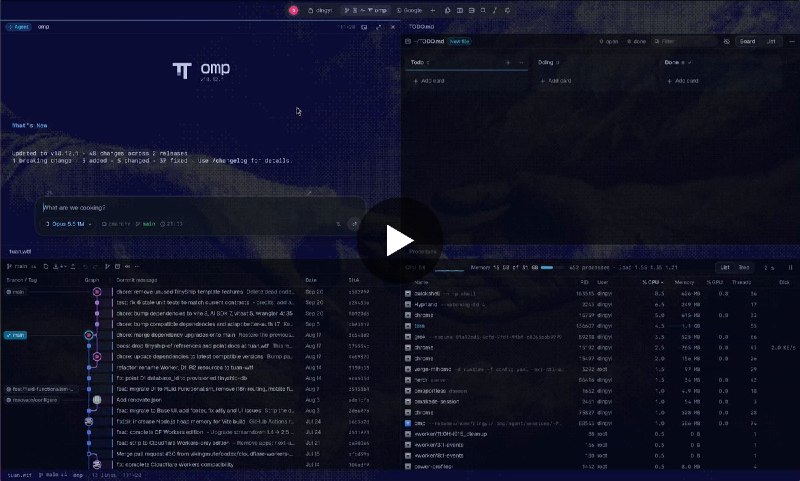Add a card to the Todo column

(x=429, y=81)
